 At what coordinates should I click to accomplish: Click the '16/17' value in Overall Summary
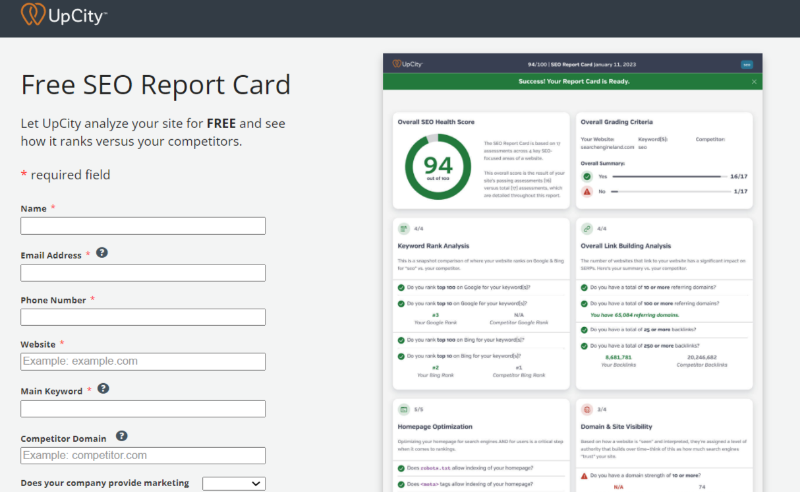(739, 177)
